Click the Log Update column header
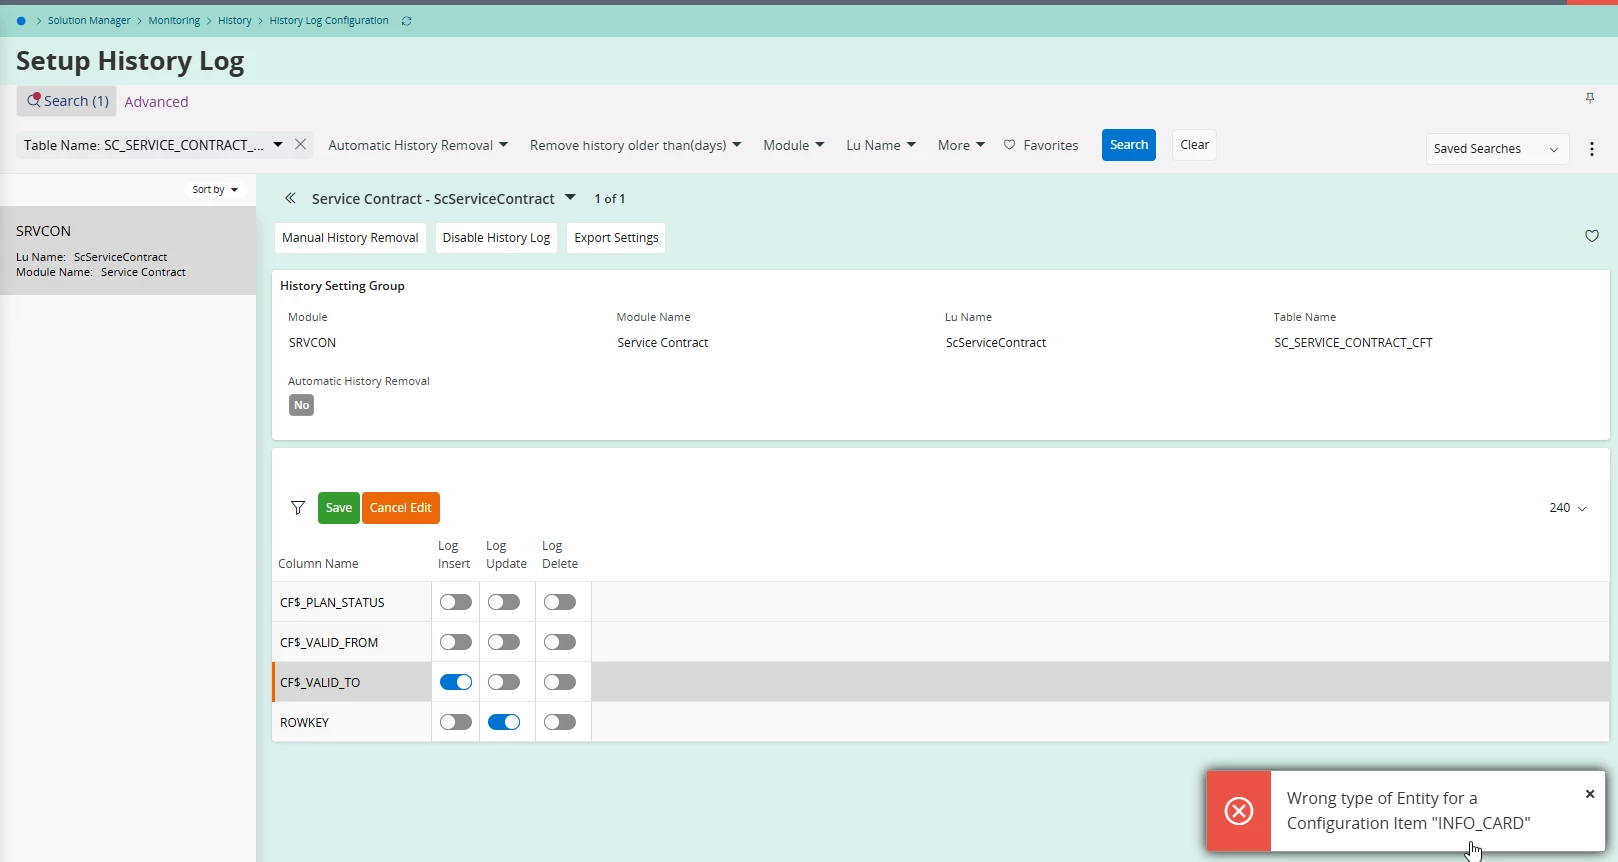The width and height of the screenshot is (1618, 862). pos(506,555)
